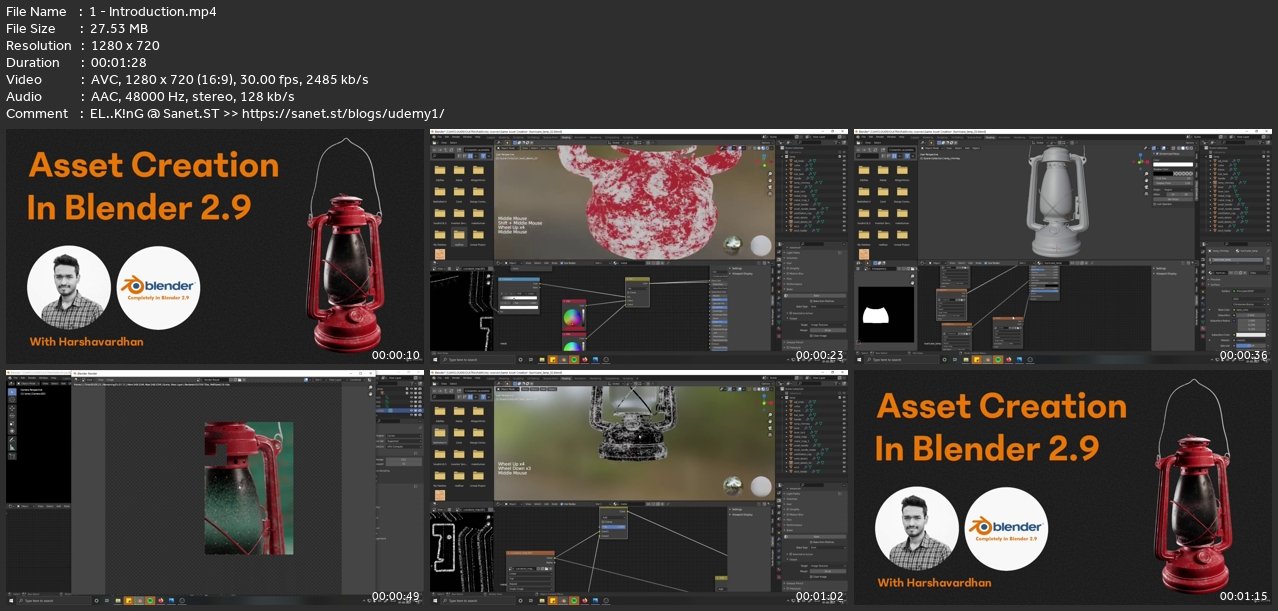
Task: Open the 00:01:15 closing title frame
Action: [x=1062, y=488]
